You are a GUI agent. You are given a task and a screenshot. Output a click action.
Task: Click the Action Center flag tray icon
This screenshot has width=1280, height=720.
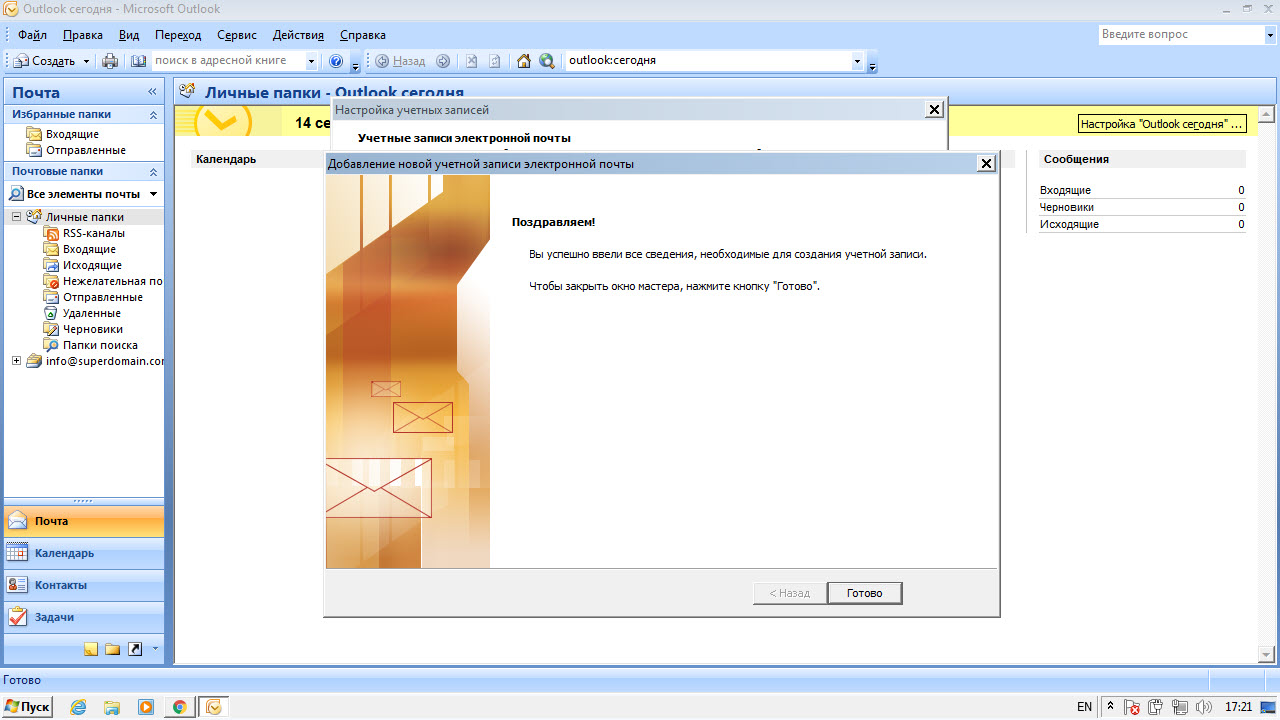click(1132, 707)
